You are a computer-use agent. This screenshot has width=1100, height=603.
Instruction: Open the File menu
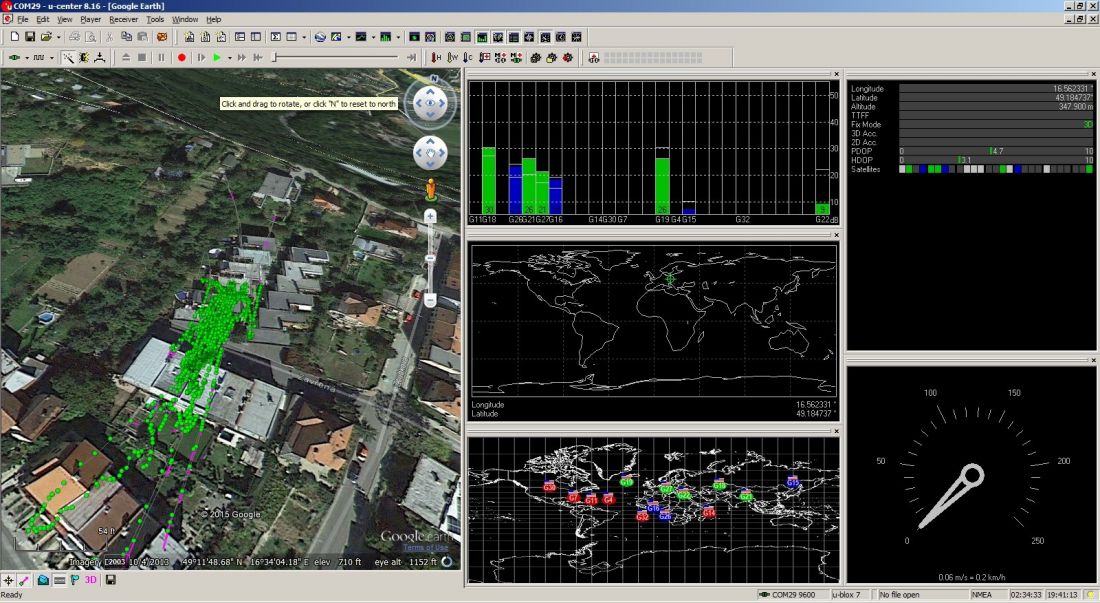[22, 20]
